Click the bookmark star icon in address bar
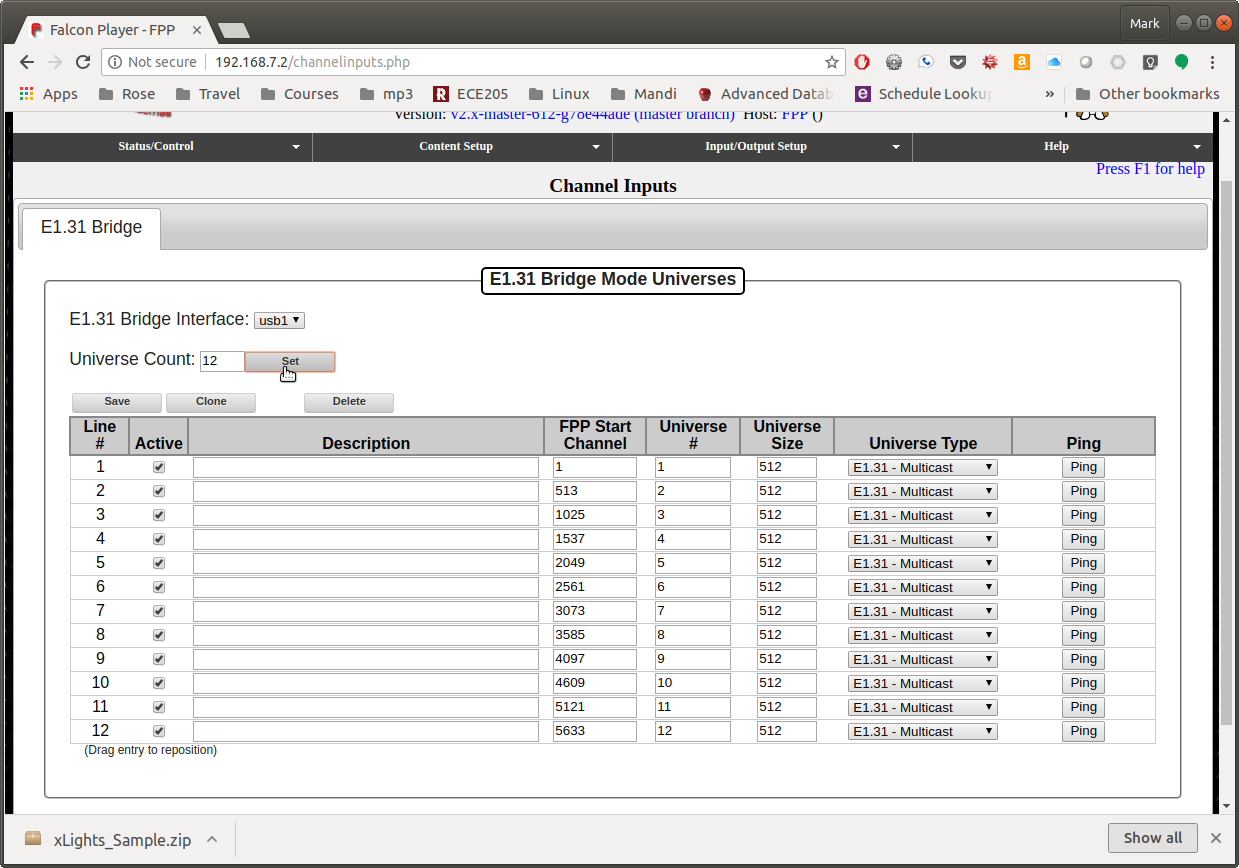 [x=831, y=62]
